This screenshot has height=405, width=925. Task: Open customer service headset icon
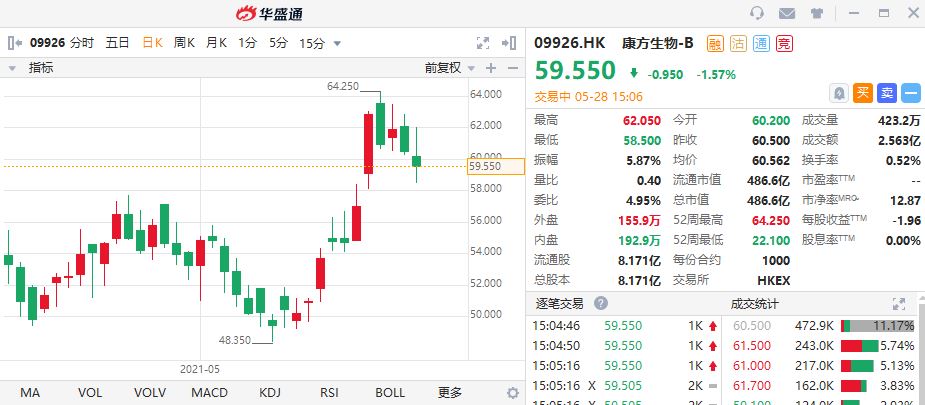point(757,13)
